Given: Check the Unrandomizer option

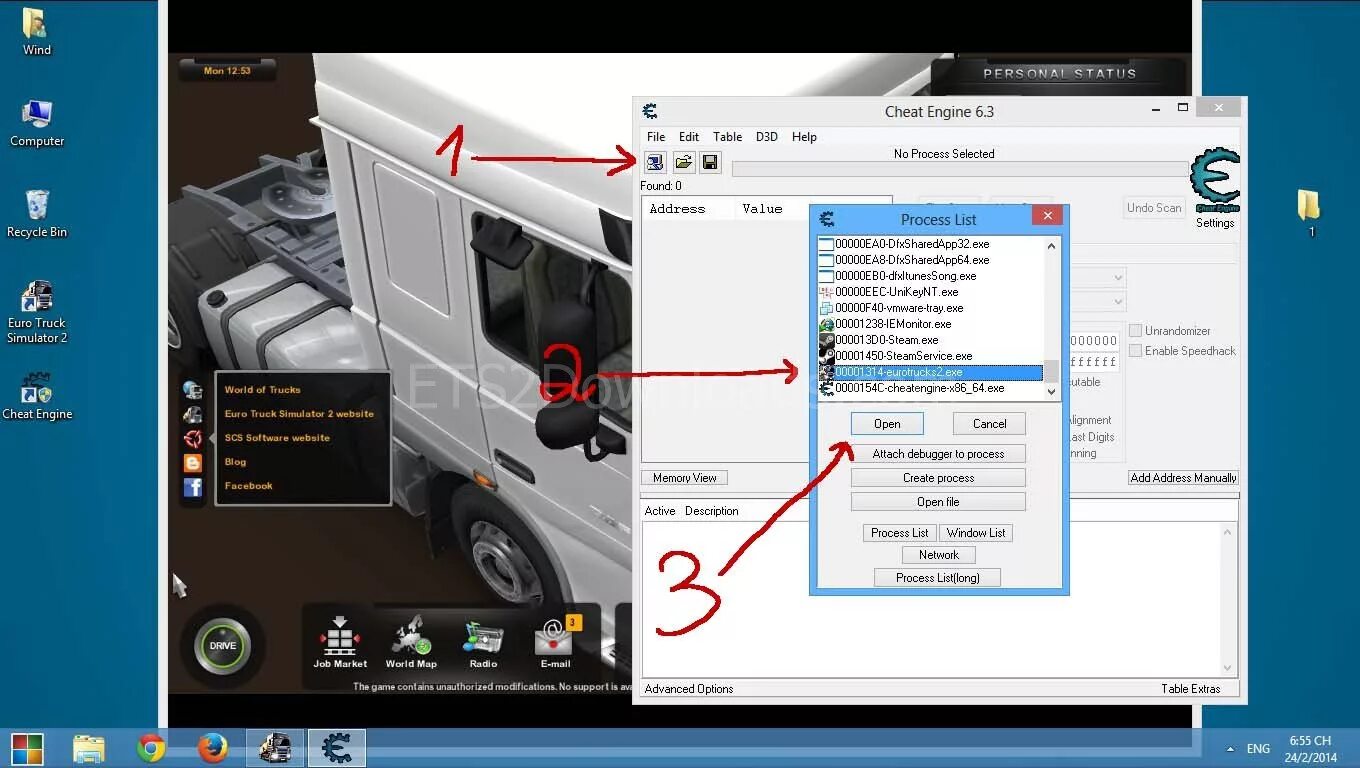Looking at the screenshot, I should pyautogui.click(x=1135, y=330).
